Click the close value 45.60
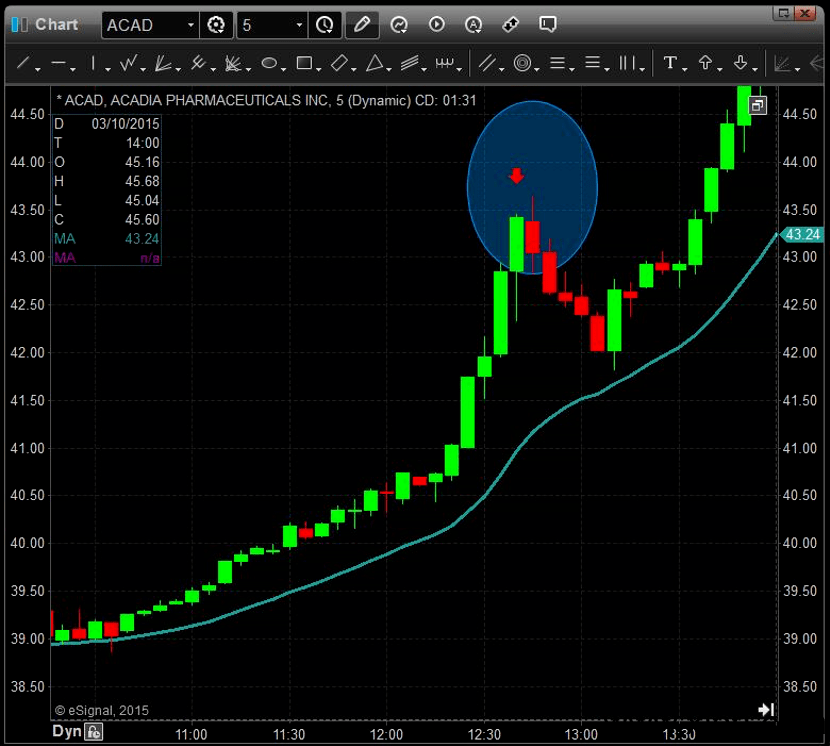The width and height of the screenshot is (830, 746). click(x=142, y=219)
